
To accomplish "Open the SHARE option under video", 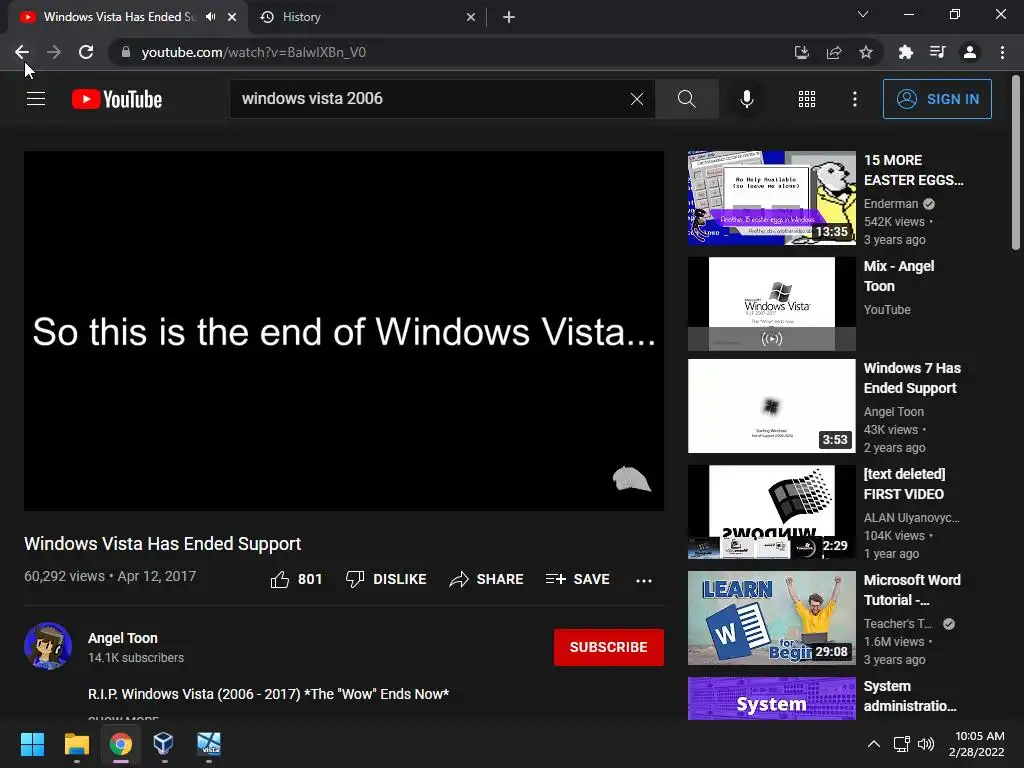I will 486,579.
